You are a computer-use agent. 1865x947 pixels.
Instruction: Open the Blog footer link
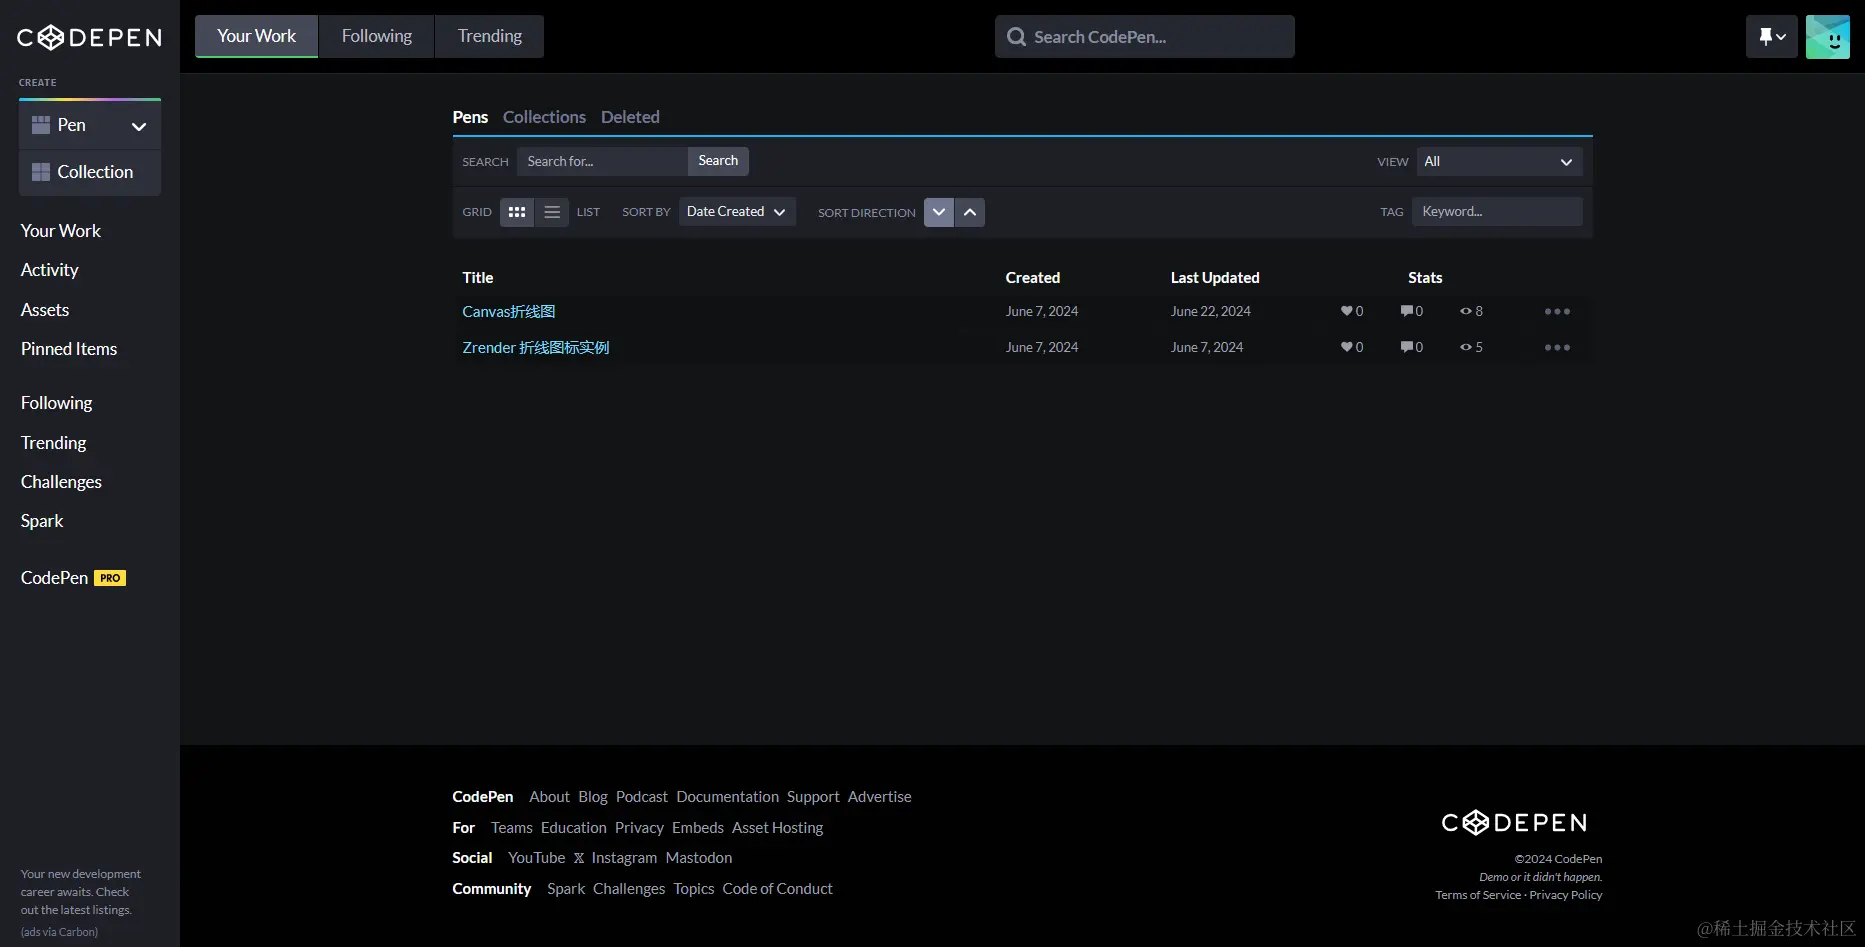click(x=593, y=797)
